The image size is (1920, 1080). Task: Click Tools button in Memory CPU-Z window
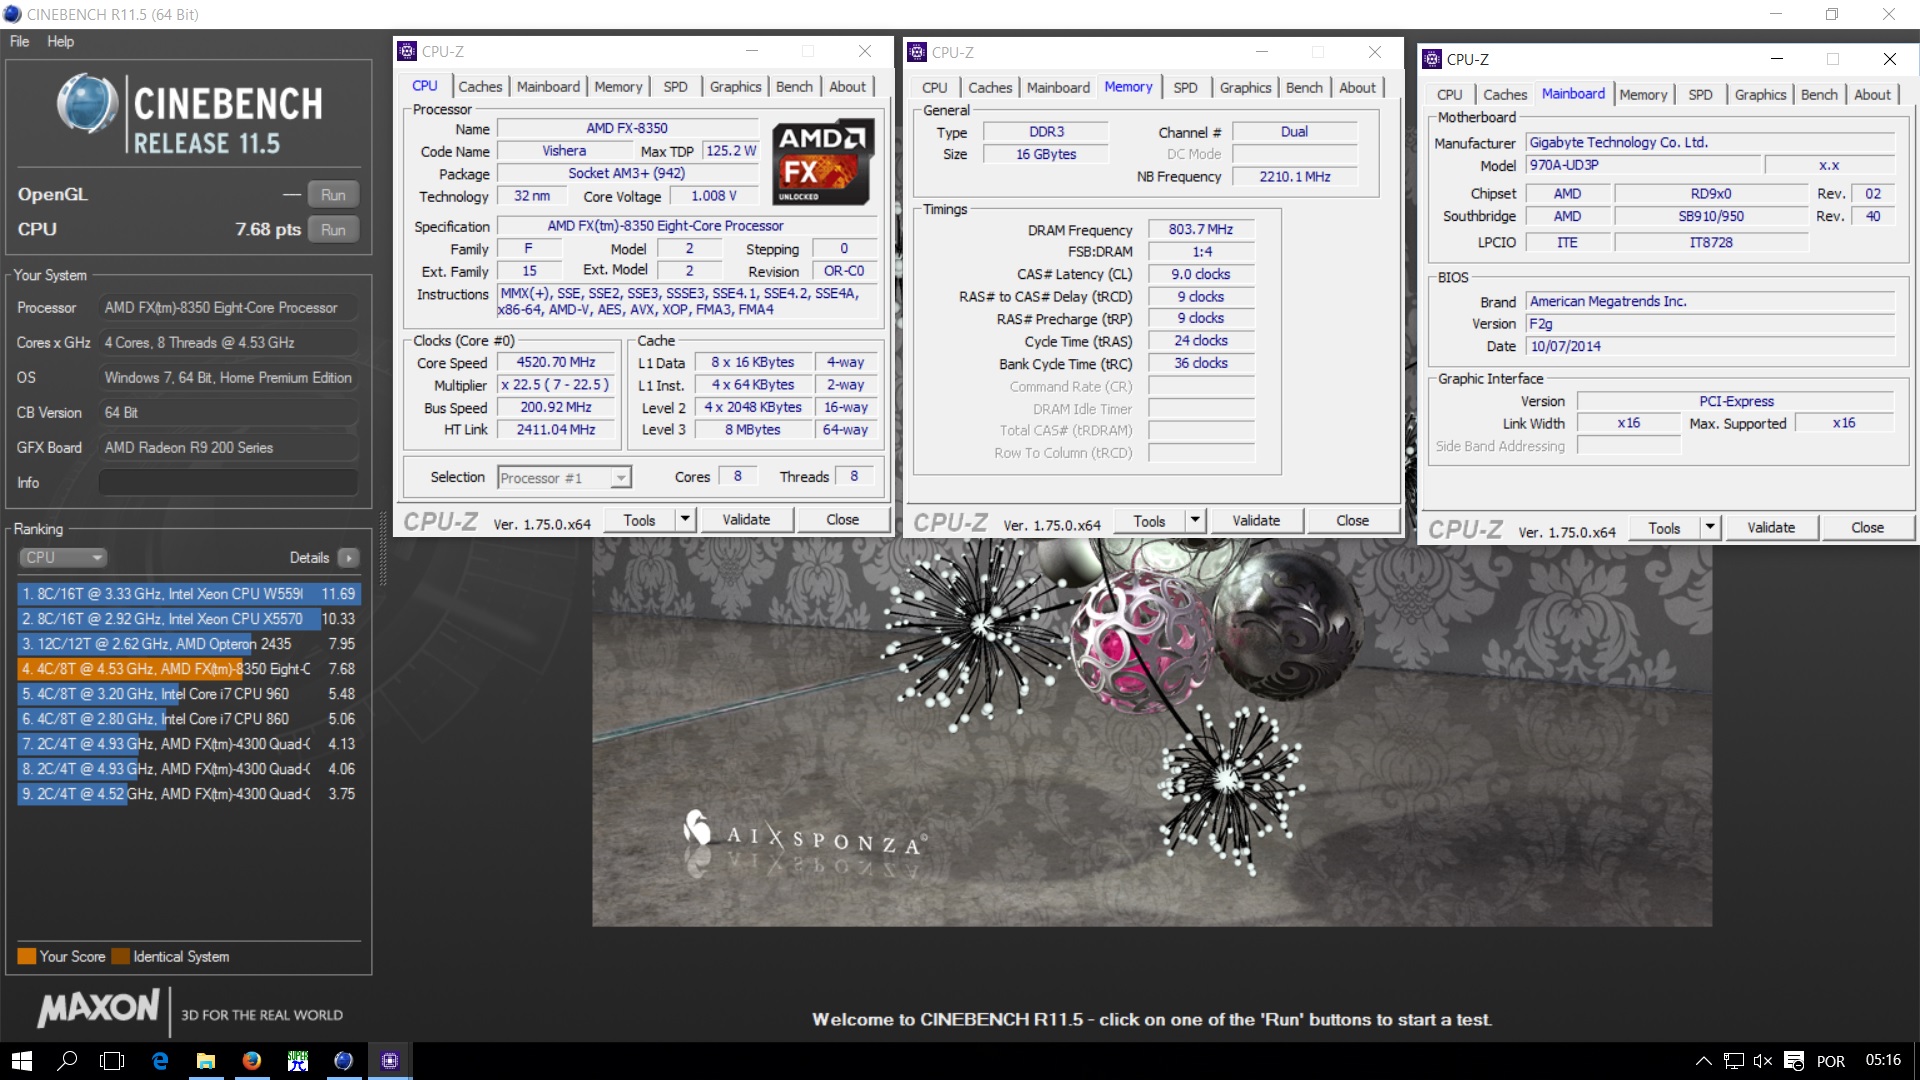(x=1149, y=520)
